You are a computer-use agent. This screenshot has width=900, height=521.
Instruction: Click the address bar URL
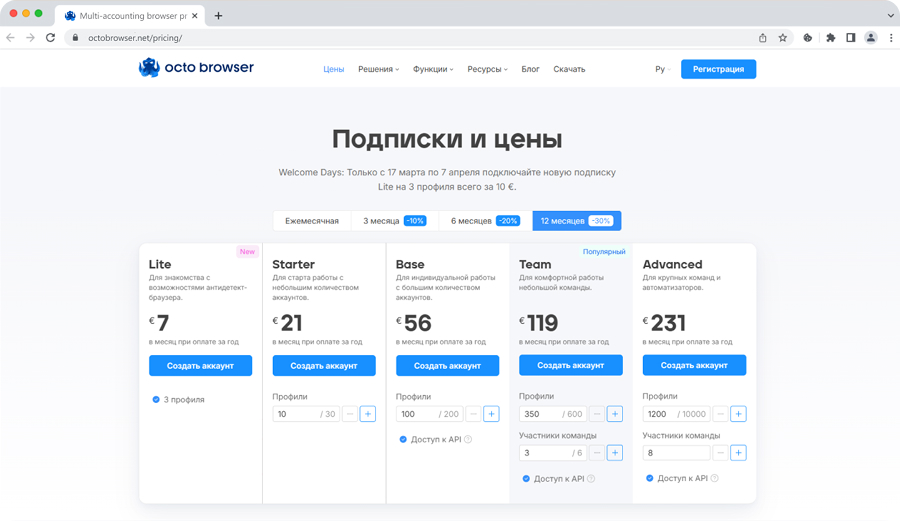tap(135, 38)
